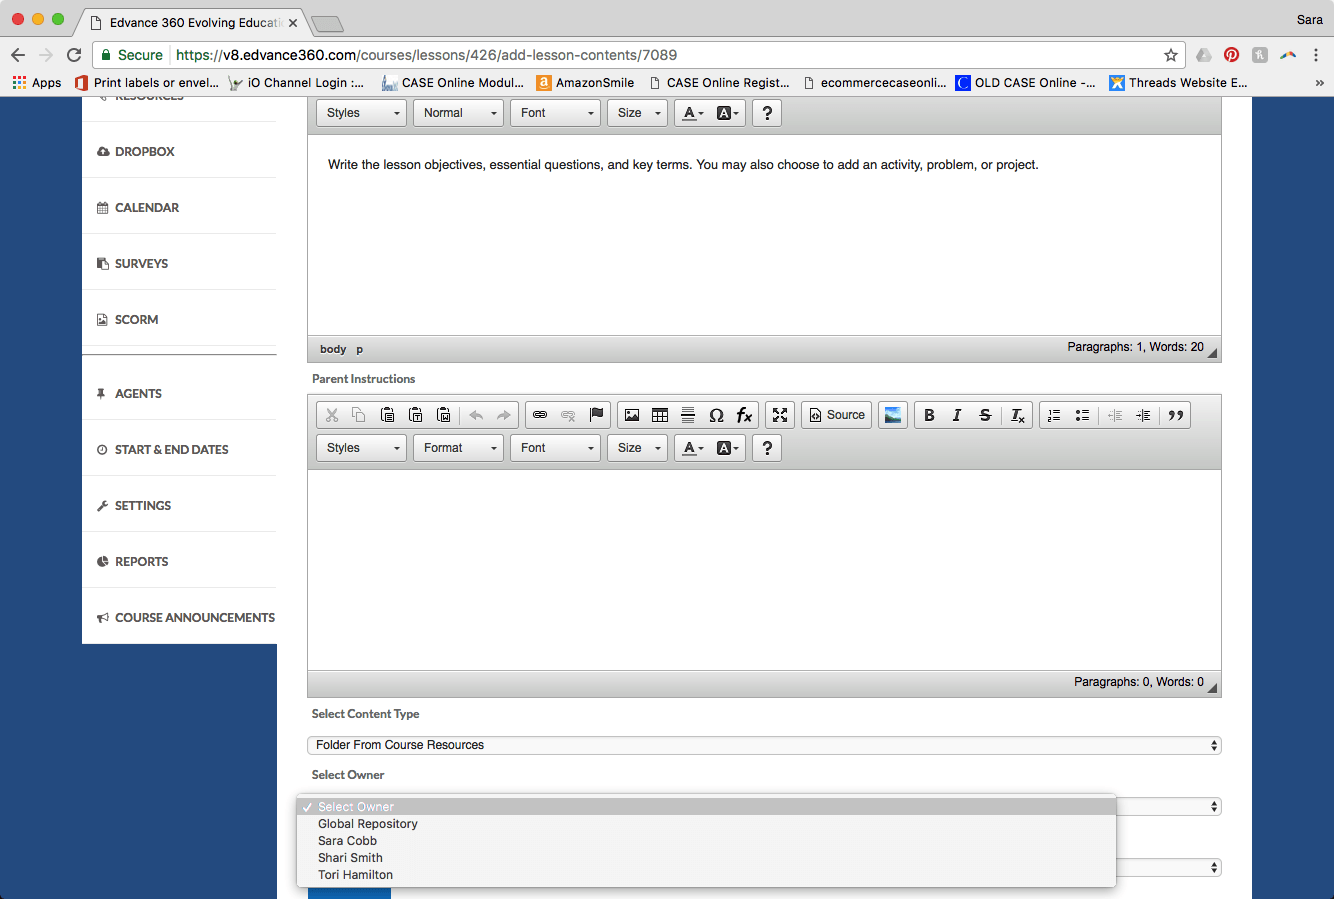Choose Sara Cobb from the owner list
This screenshot has width=1334, height=899.
click(x=347, y=841)
